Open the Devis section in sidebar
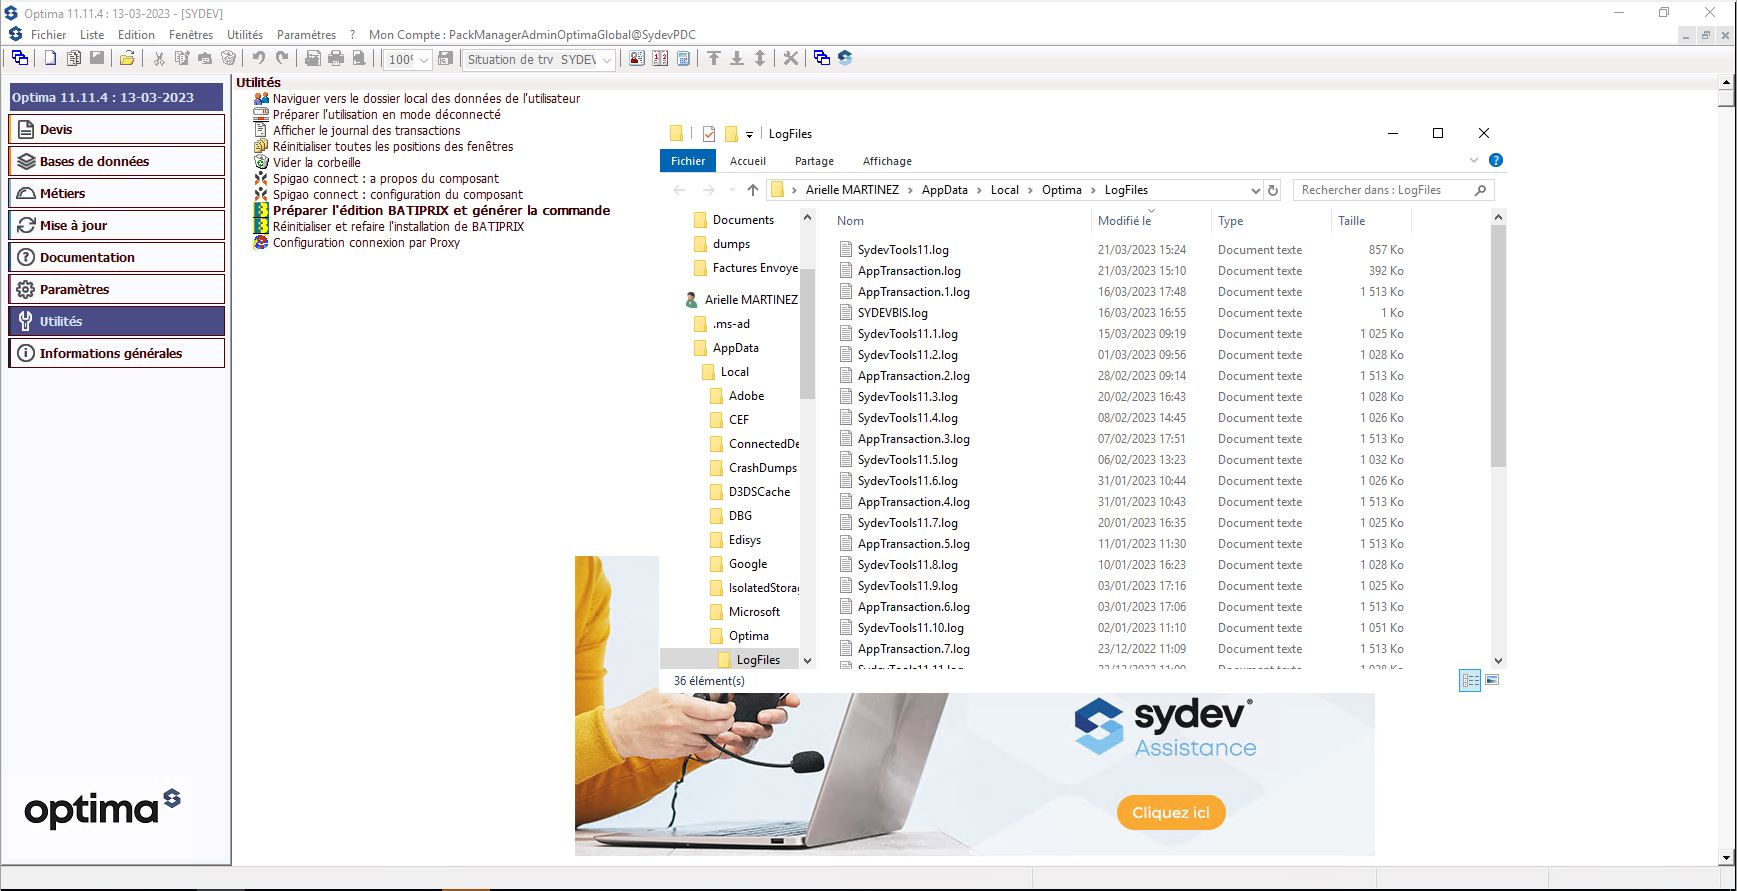Screen dimensions: 1737x891 (117, 129)
